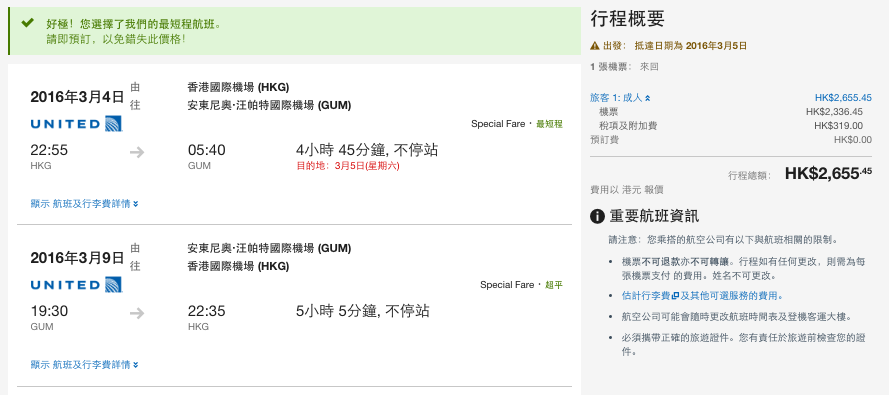889x395 pixels.
Task: Click the 行程概要 heading
Action: coord(627,19)
